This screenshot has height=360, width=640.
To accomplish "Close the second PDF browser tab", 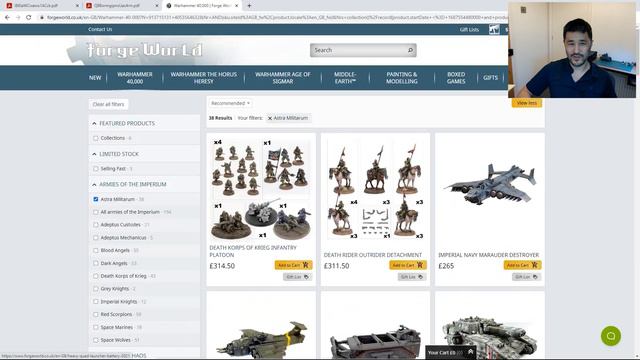I will tap(157, 6).
